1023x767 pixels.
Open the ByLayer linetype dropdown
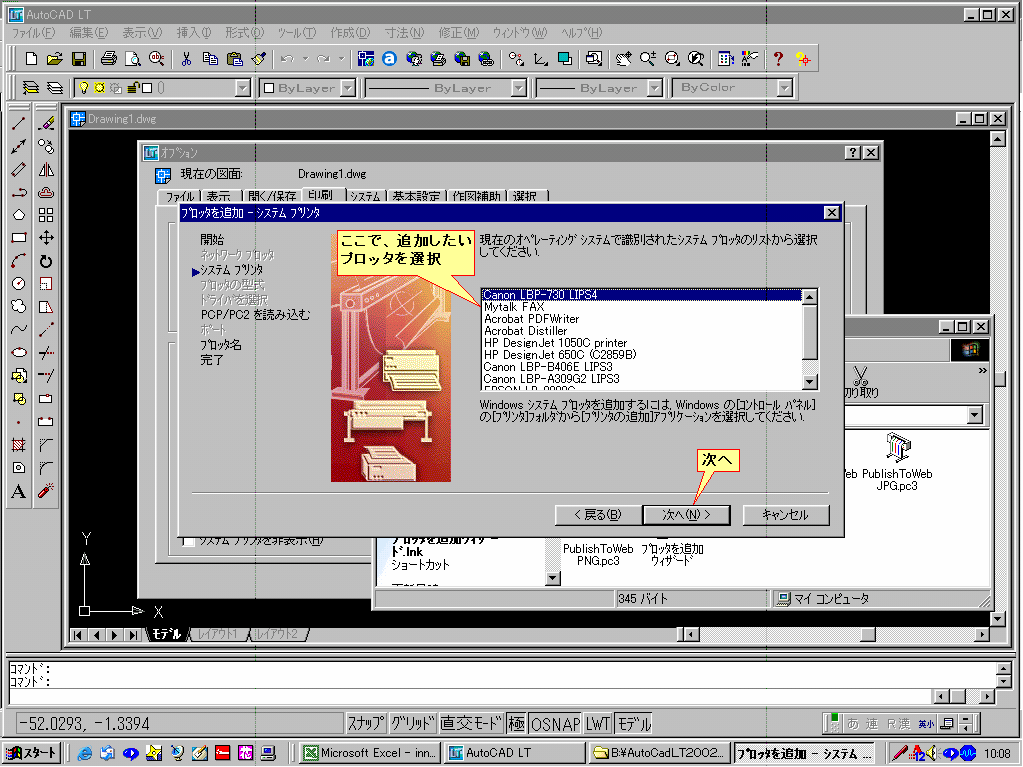coord(518,88)
